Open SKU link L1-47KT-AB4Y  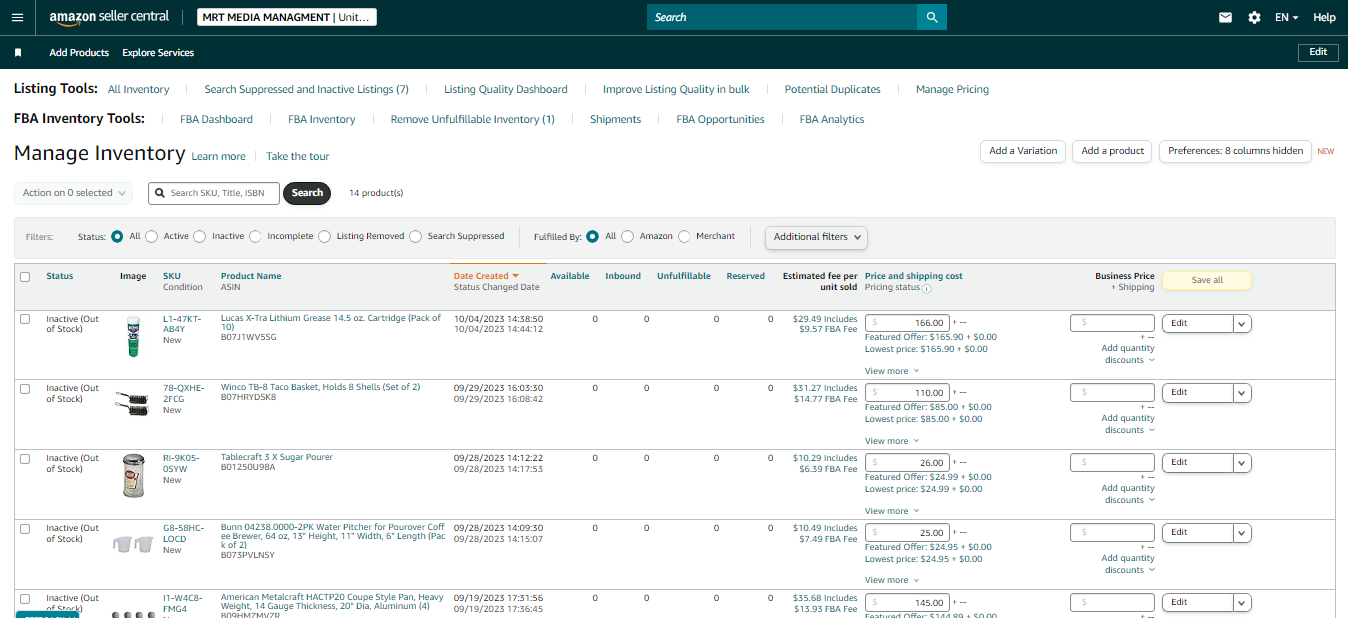[x=183, y=324]
